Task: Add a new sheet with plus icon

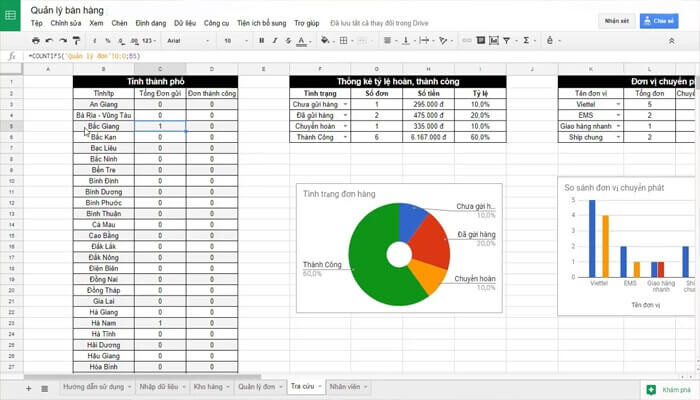Action: tap(28, 387)
